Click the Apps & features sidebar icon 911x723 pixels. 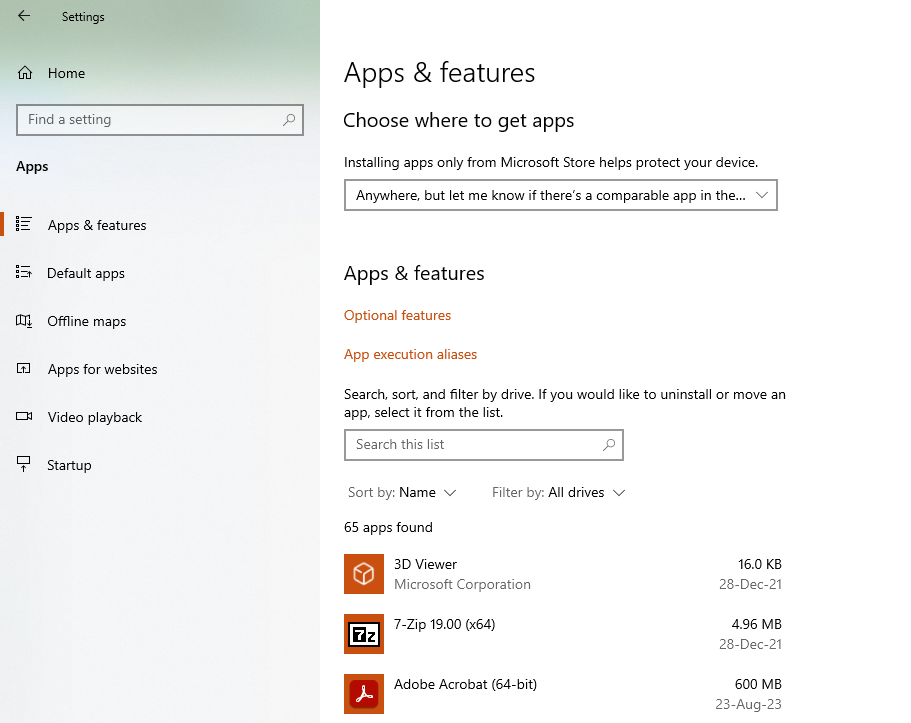pos(24,224)
